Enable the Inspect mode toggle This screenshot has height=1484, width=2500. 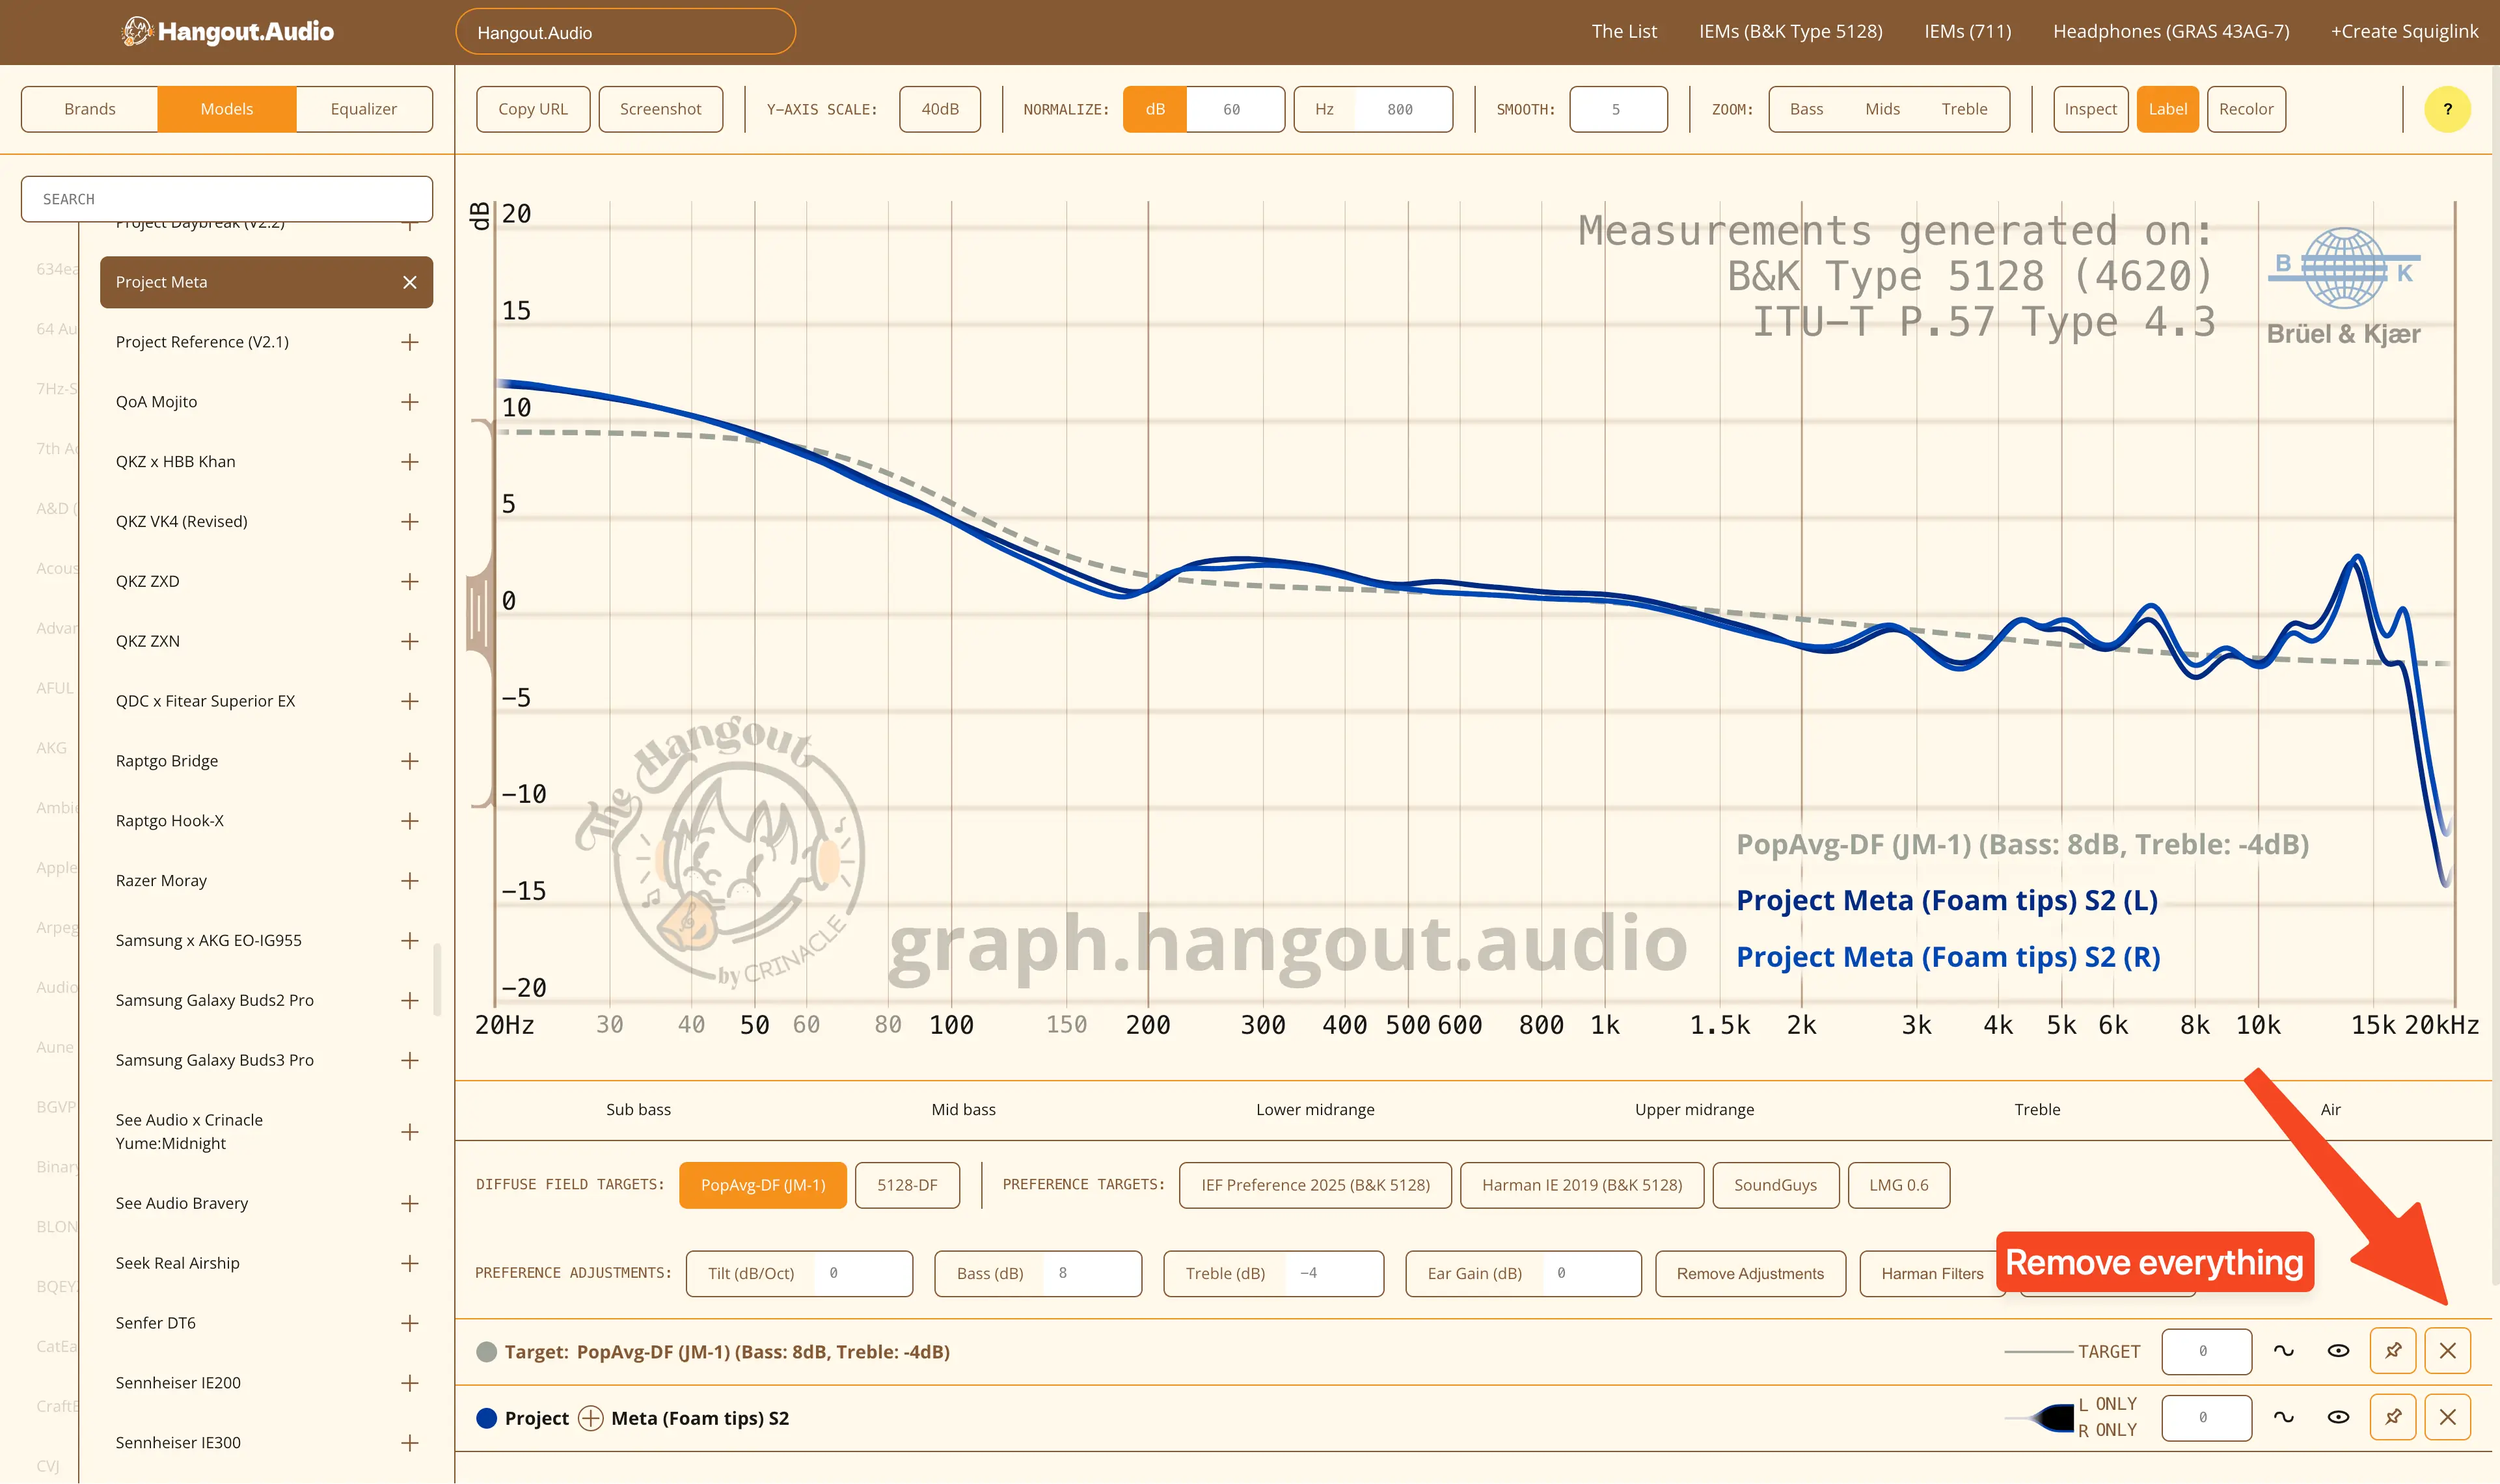[x=2090, y=109]
